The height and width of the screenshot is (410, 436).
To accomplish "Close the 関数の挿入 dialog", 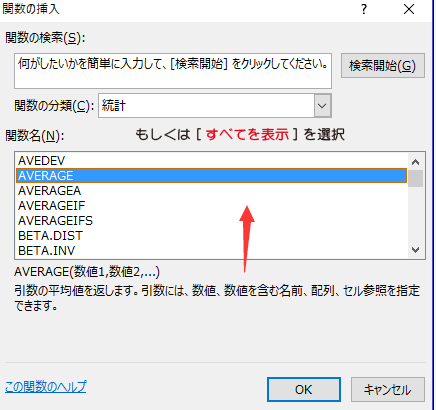I will (409, 9).
